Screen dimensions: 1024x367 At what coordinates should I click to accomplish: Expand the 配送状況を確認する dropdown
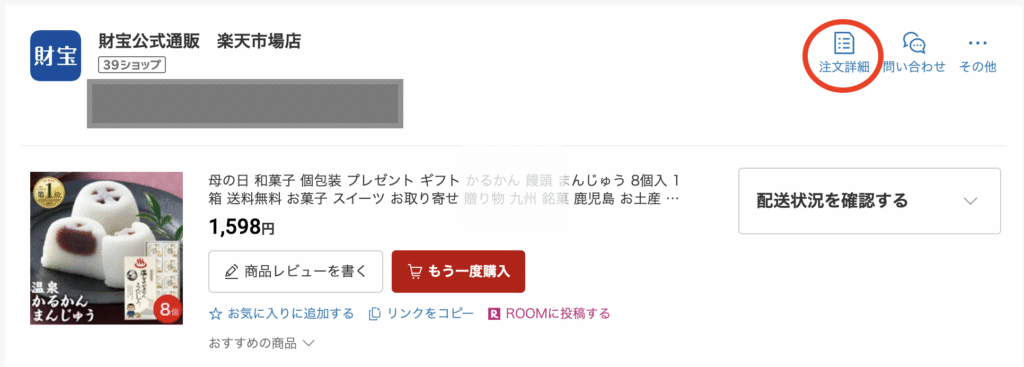pyautogui.click(x=869, y=201)
